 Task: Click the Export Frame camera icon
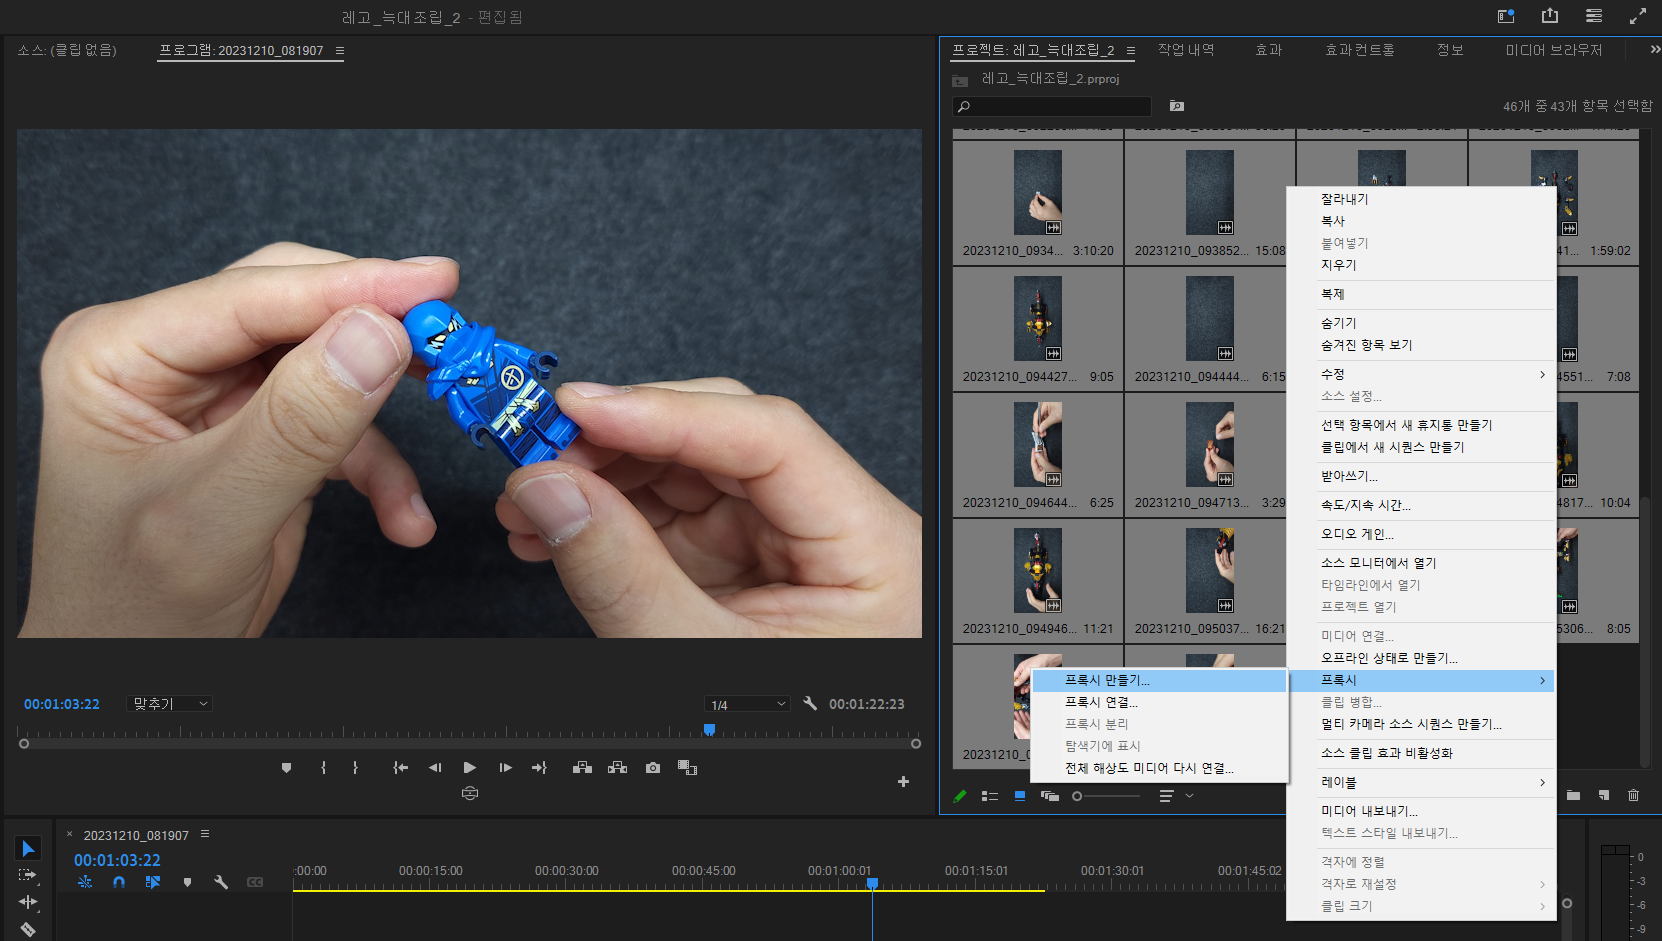tap(653, 768)
